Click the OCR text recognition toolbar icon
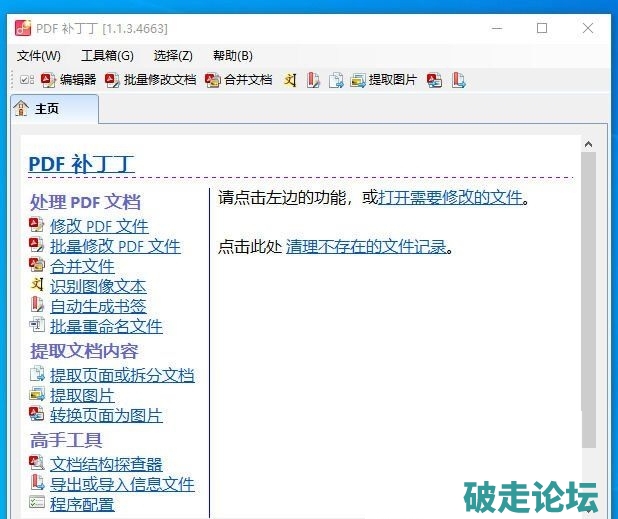 coord(290,80)
